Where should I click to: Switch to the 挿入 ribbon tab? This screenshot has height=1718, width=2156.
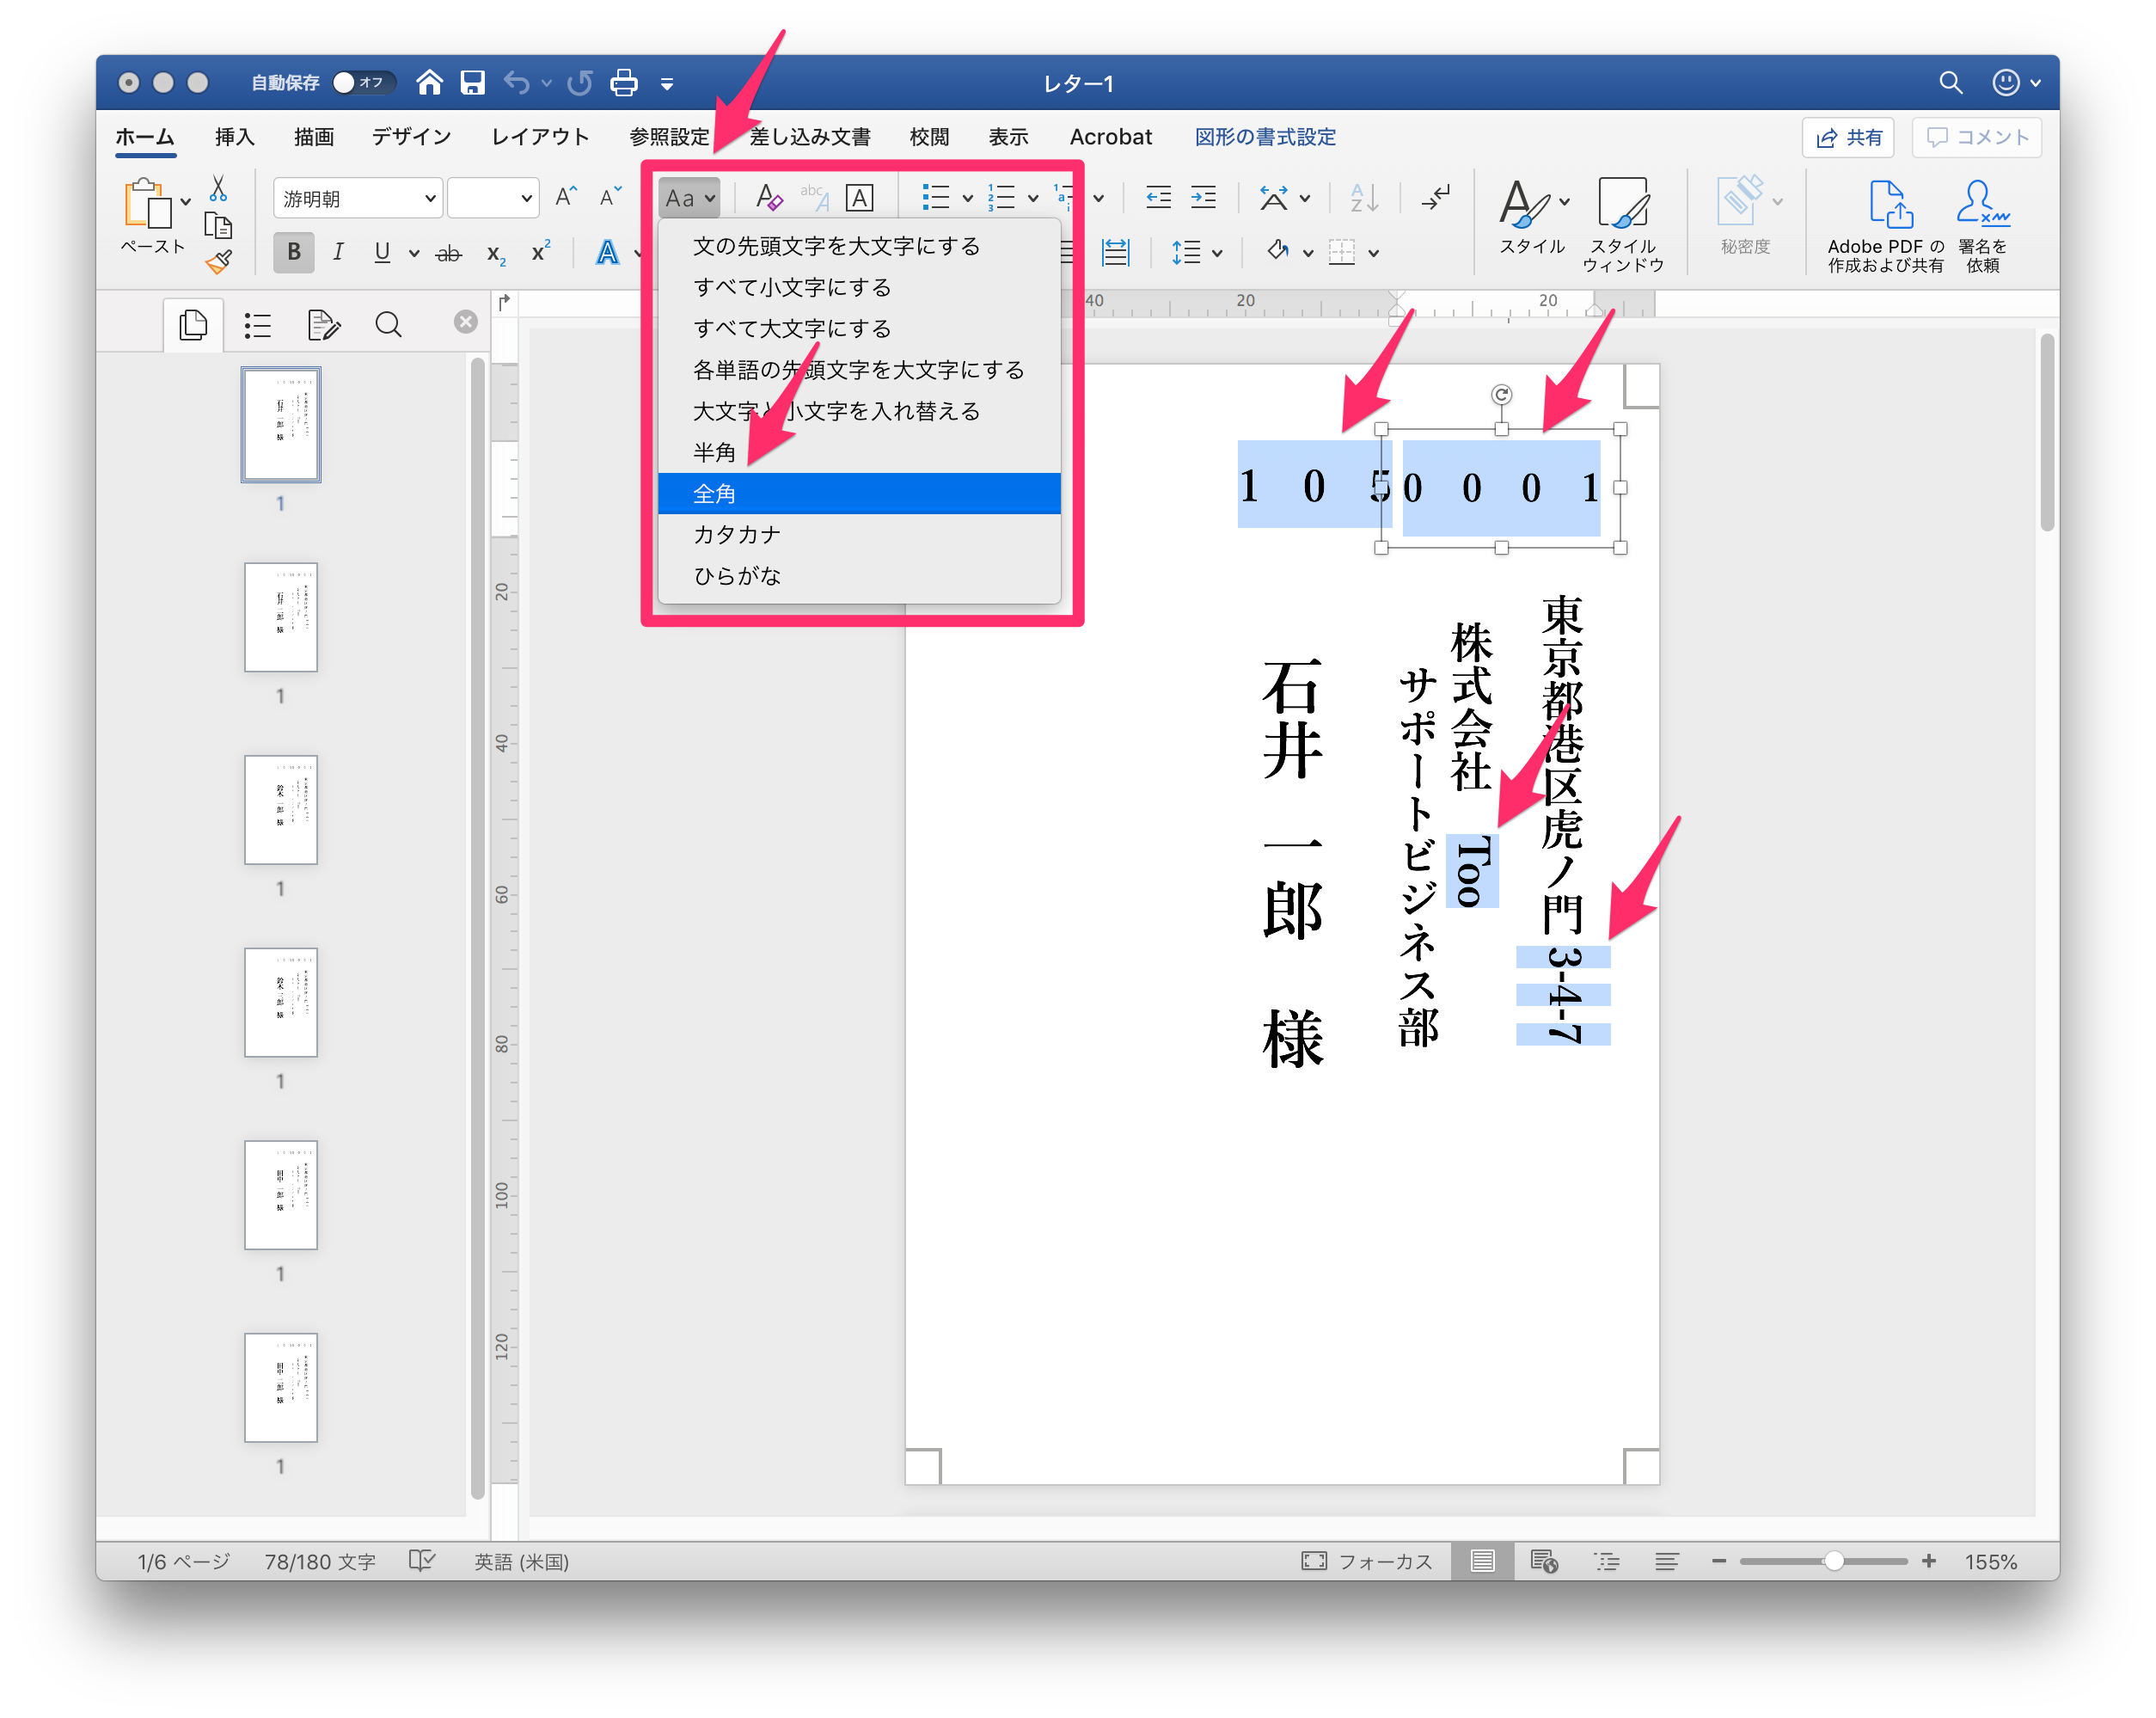coord(235,137)
